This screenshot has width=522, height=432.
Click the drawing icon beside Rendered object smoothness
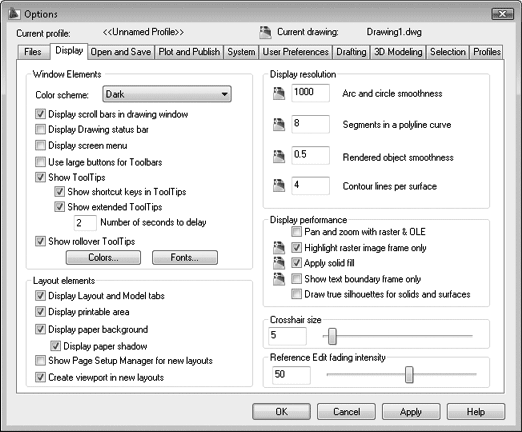pos(279,156)
